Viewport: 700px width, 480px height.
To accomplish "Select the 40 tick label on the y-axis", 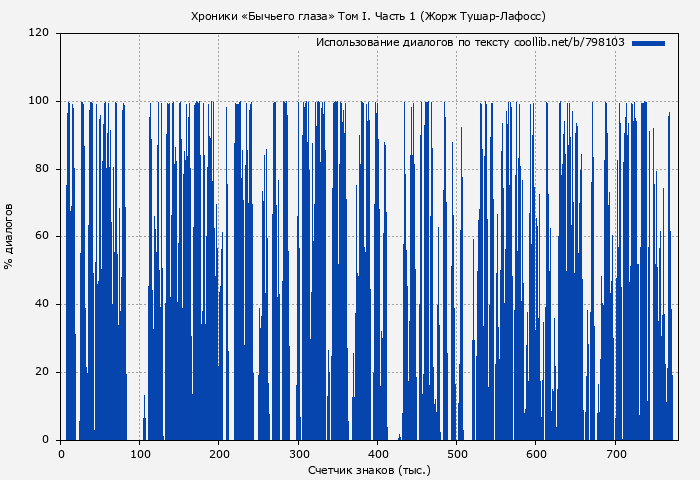I will [x=42, y=304].
